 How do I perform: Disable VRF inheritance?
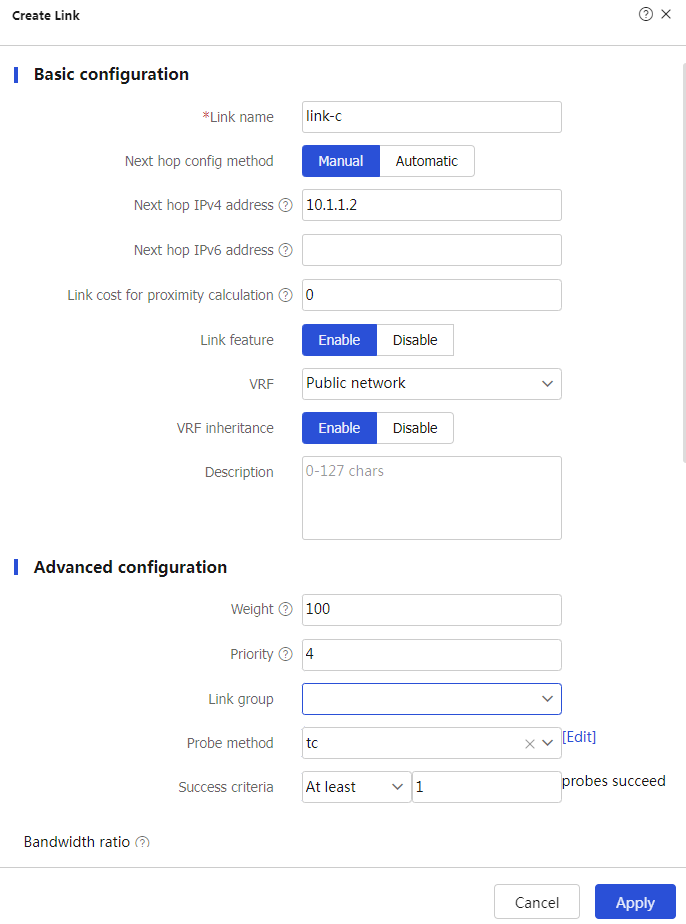pyautogui.click(x=415, y=428)
